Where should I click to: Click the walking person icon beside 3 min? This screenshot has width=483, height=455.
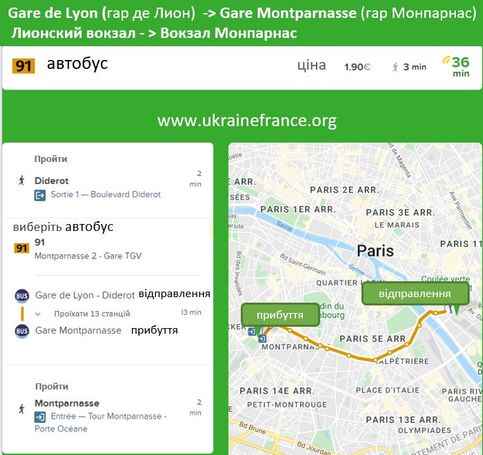(395, 67)
